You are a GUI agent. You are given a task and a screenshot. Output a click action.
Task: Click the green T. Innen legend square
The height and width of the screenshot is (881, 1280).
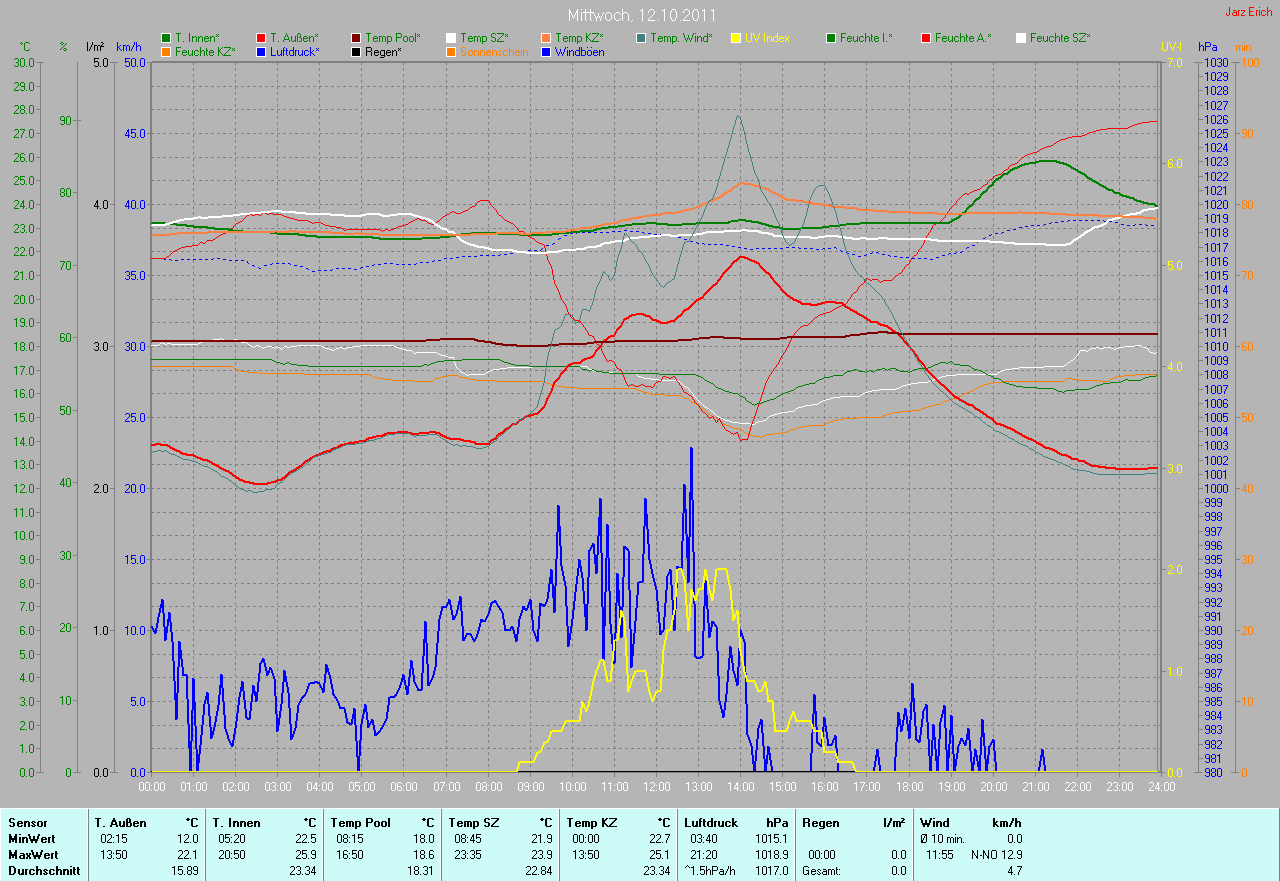(x=166, y=38)
